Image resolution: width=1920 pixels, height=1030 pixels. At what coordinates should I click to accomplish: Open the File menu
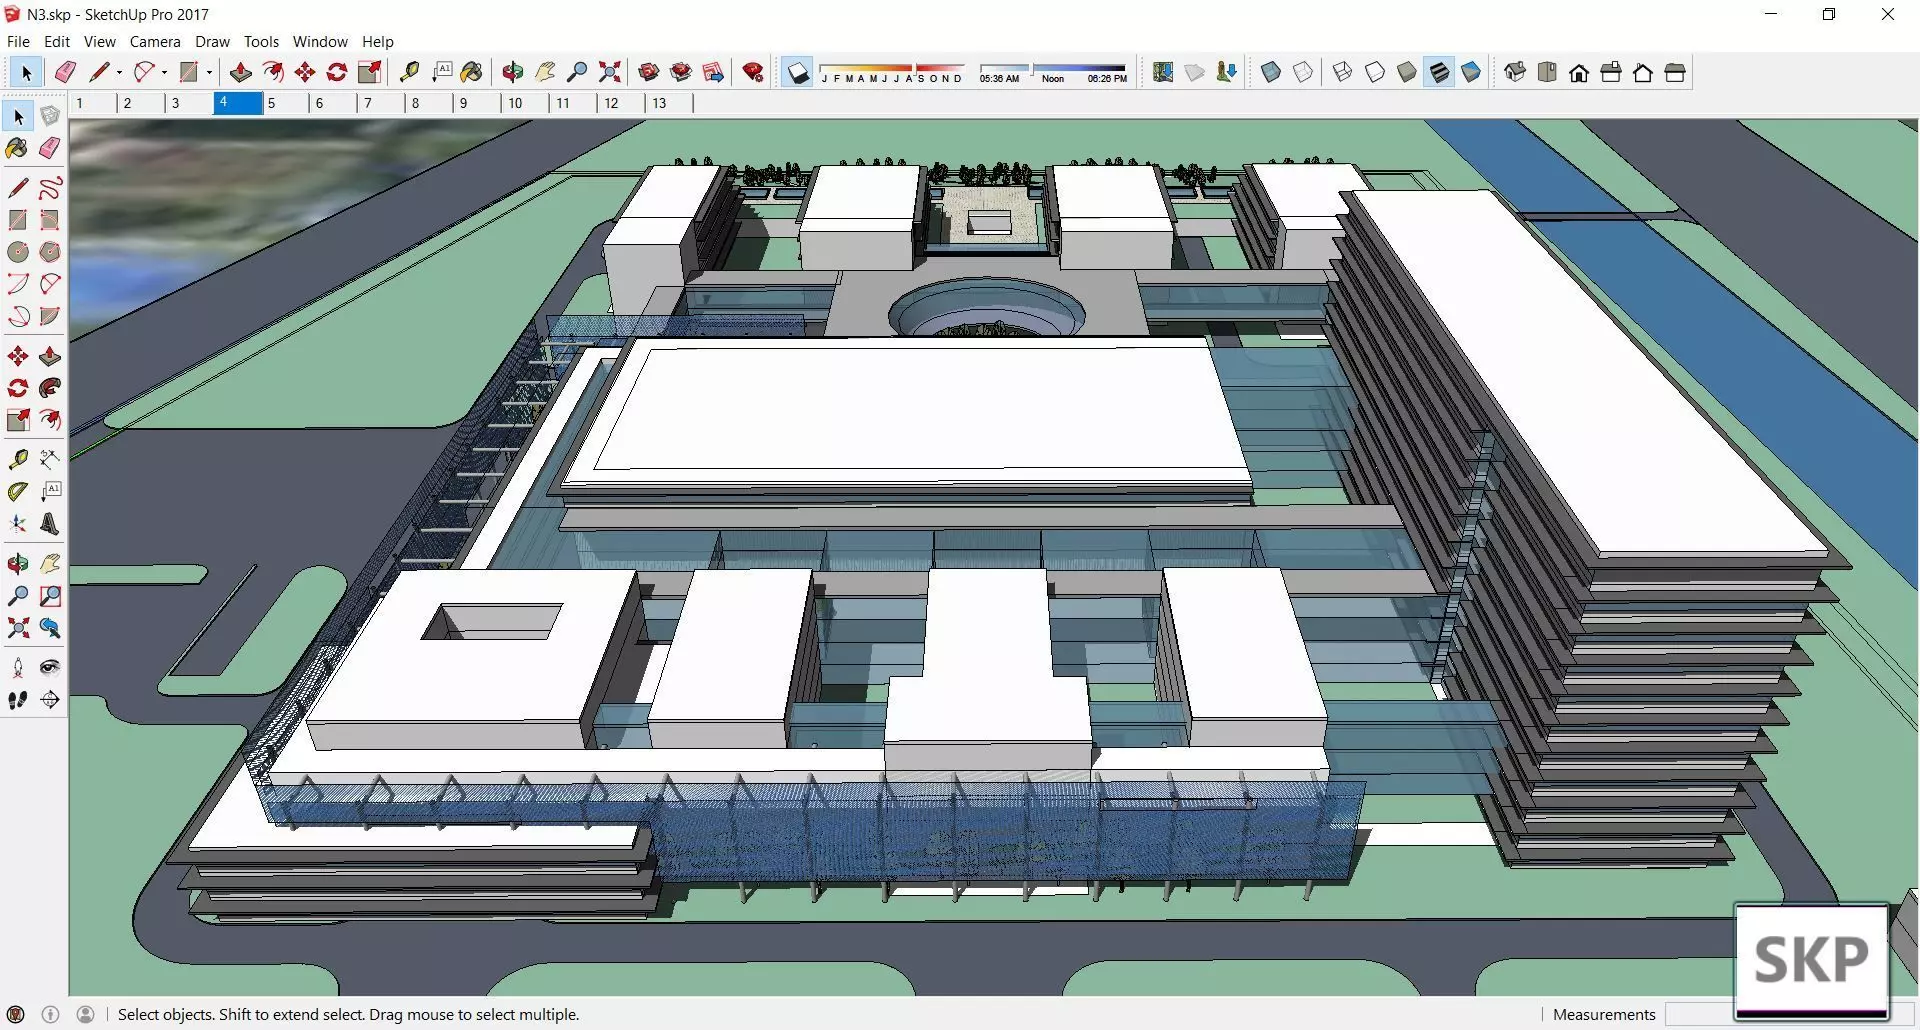tap(18, 41)
